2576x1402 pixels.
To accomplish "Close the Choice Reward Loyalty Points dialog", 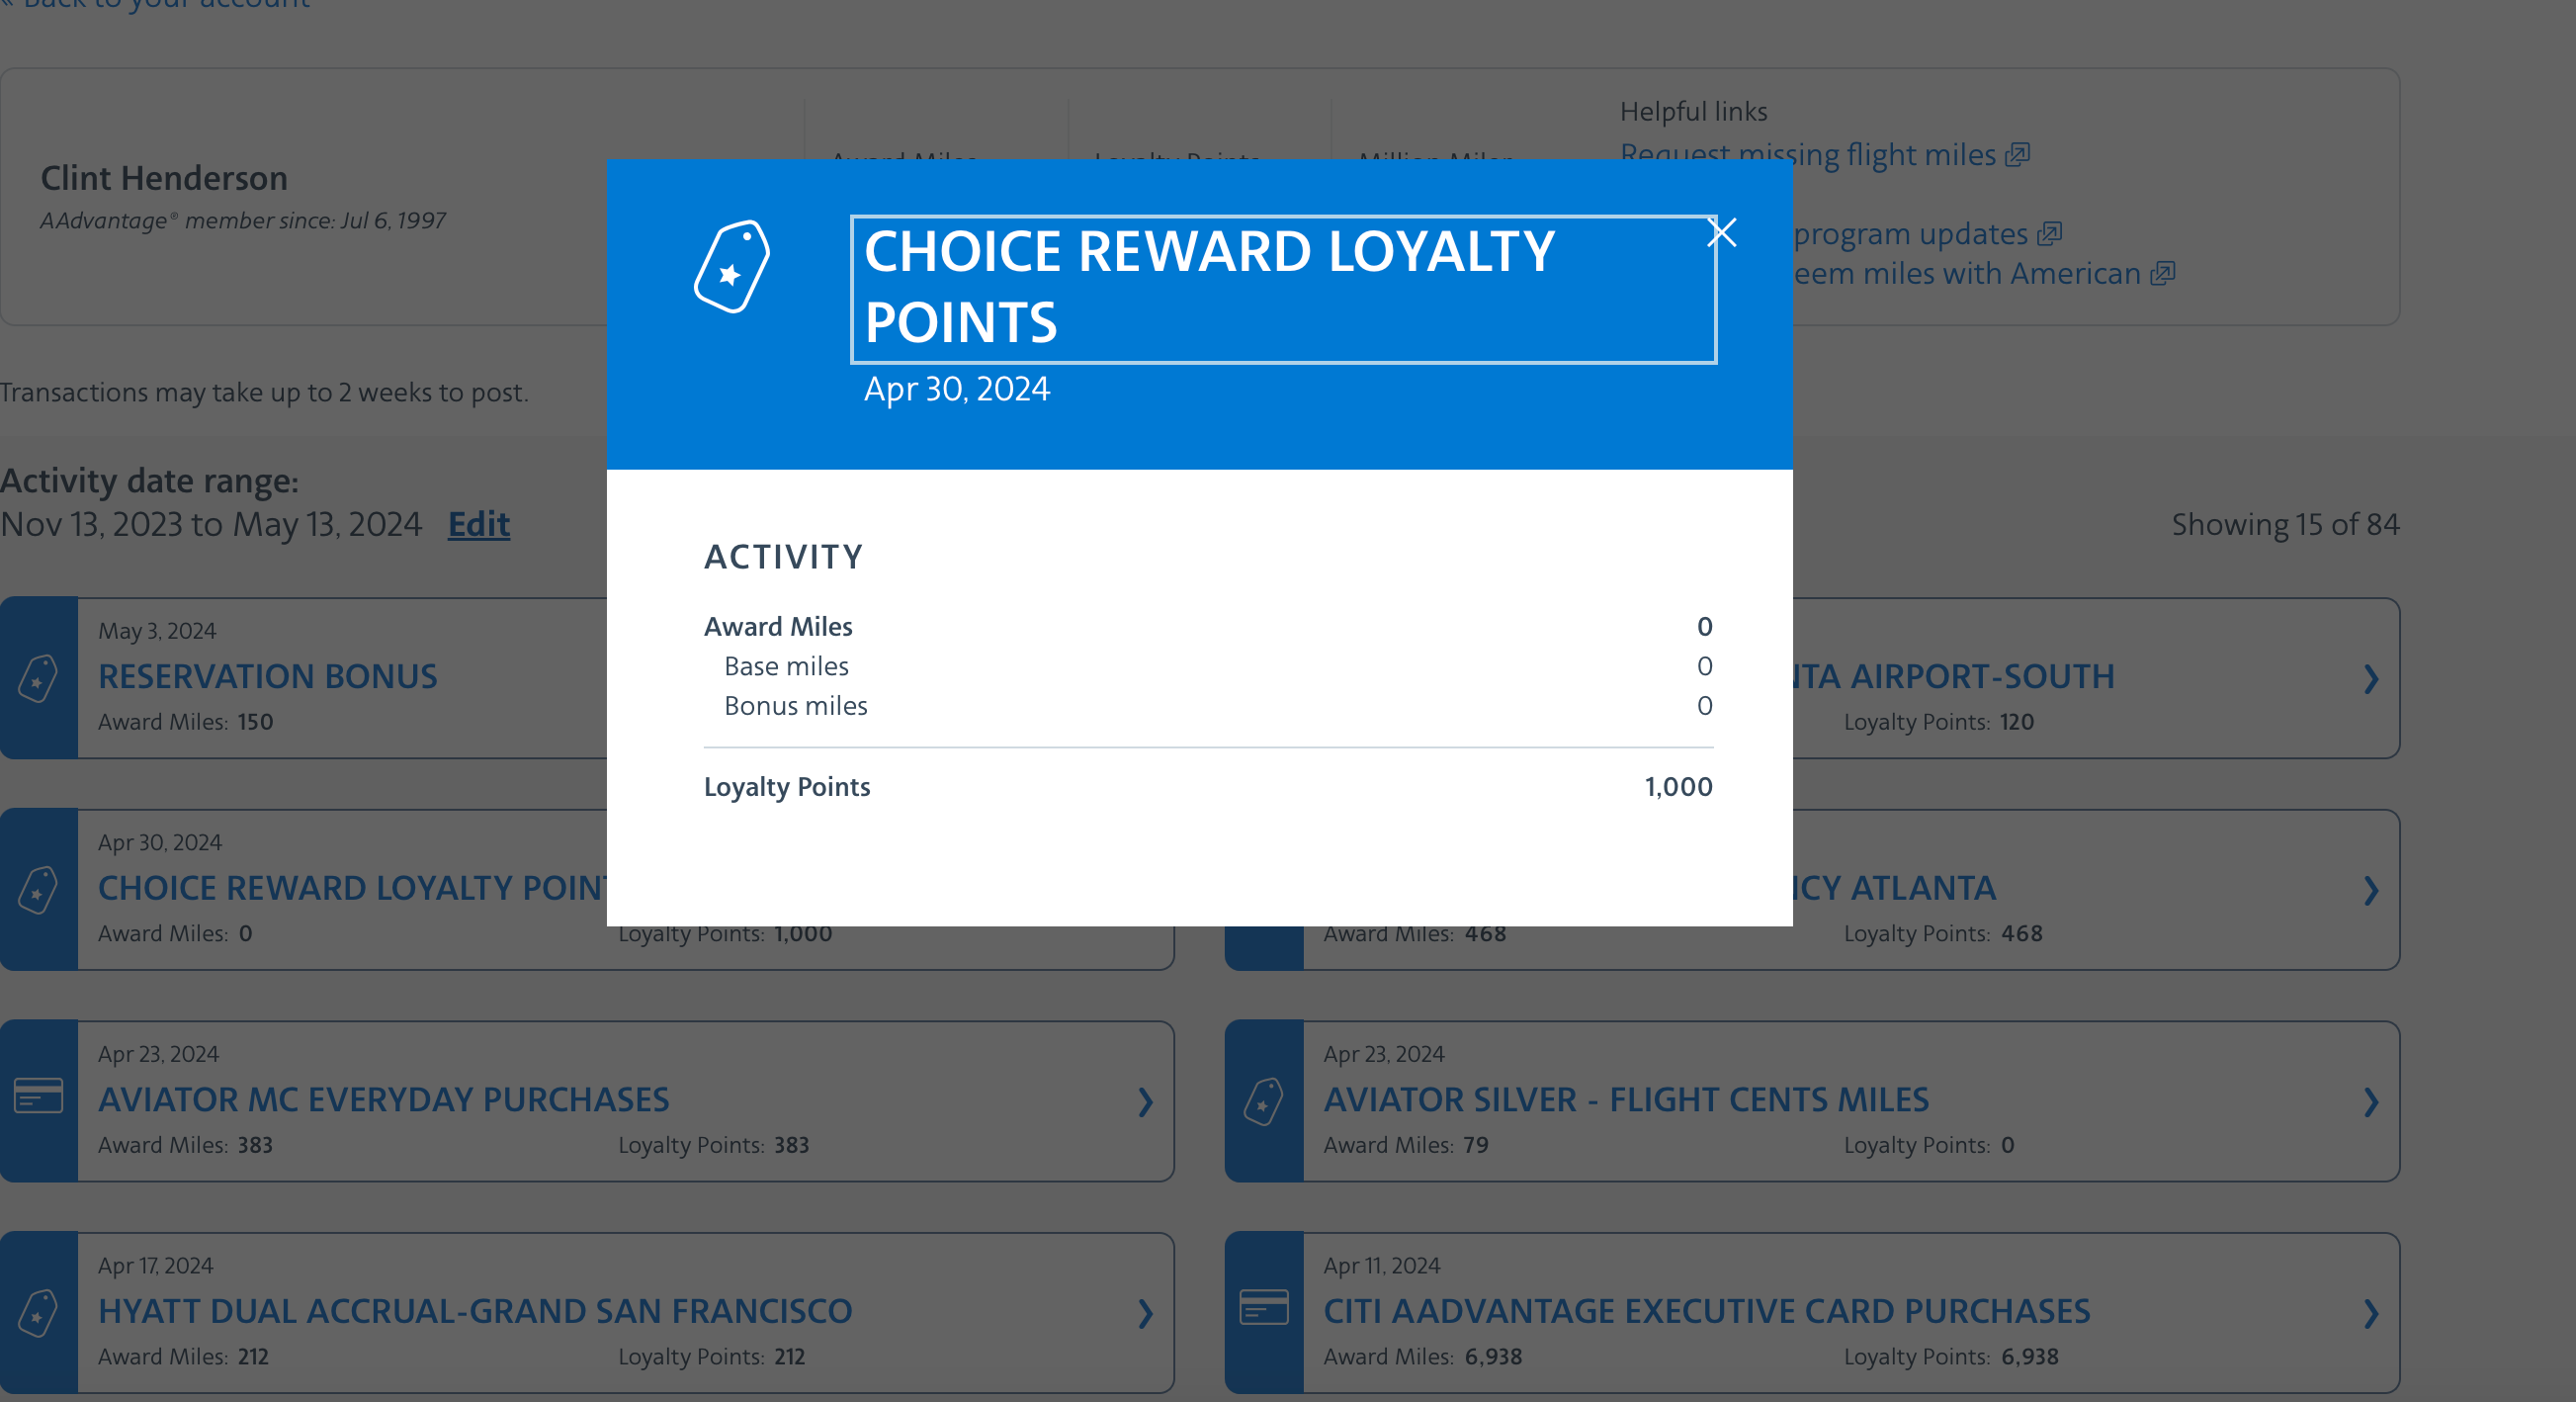I will click(x=1721, y=232).
